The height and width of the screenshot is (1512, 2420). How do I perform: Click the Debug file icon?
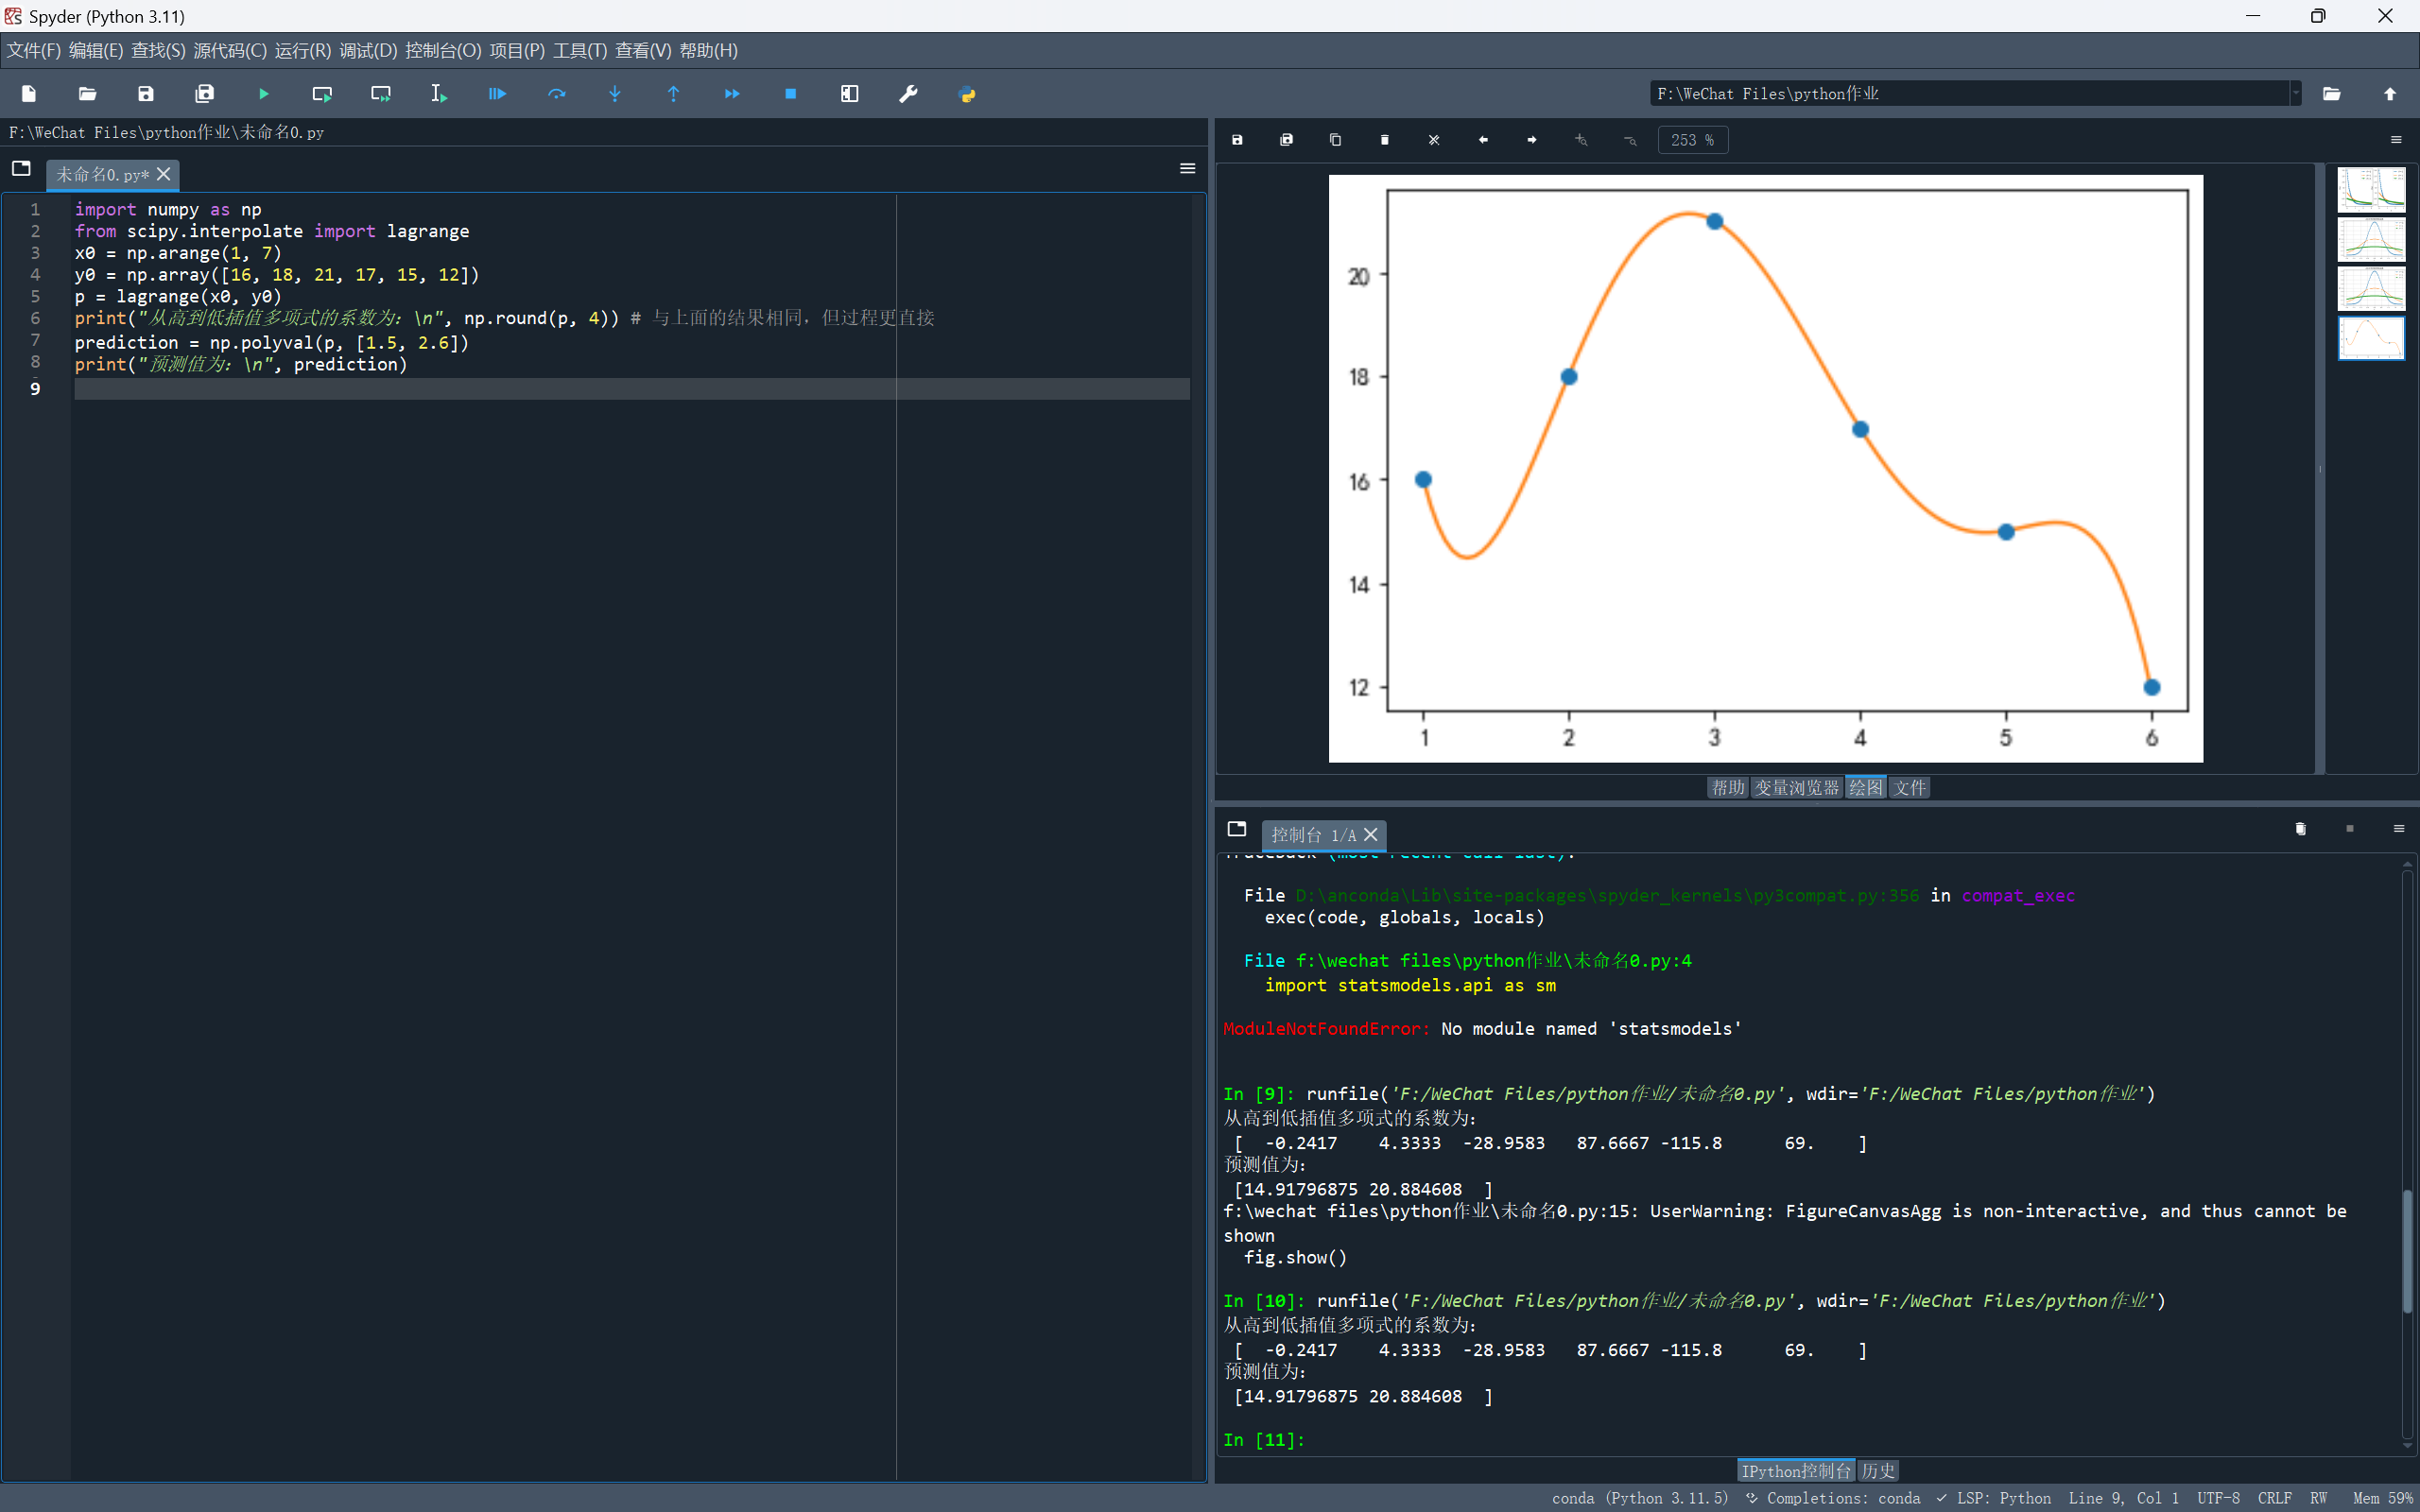click(x=497, y=94)
